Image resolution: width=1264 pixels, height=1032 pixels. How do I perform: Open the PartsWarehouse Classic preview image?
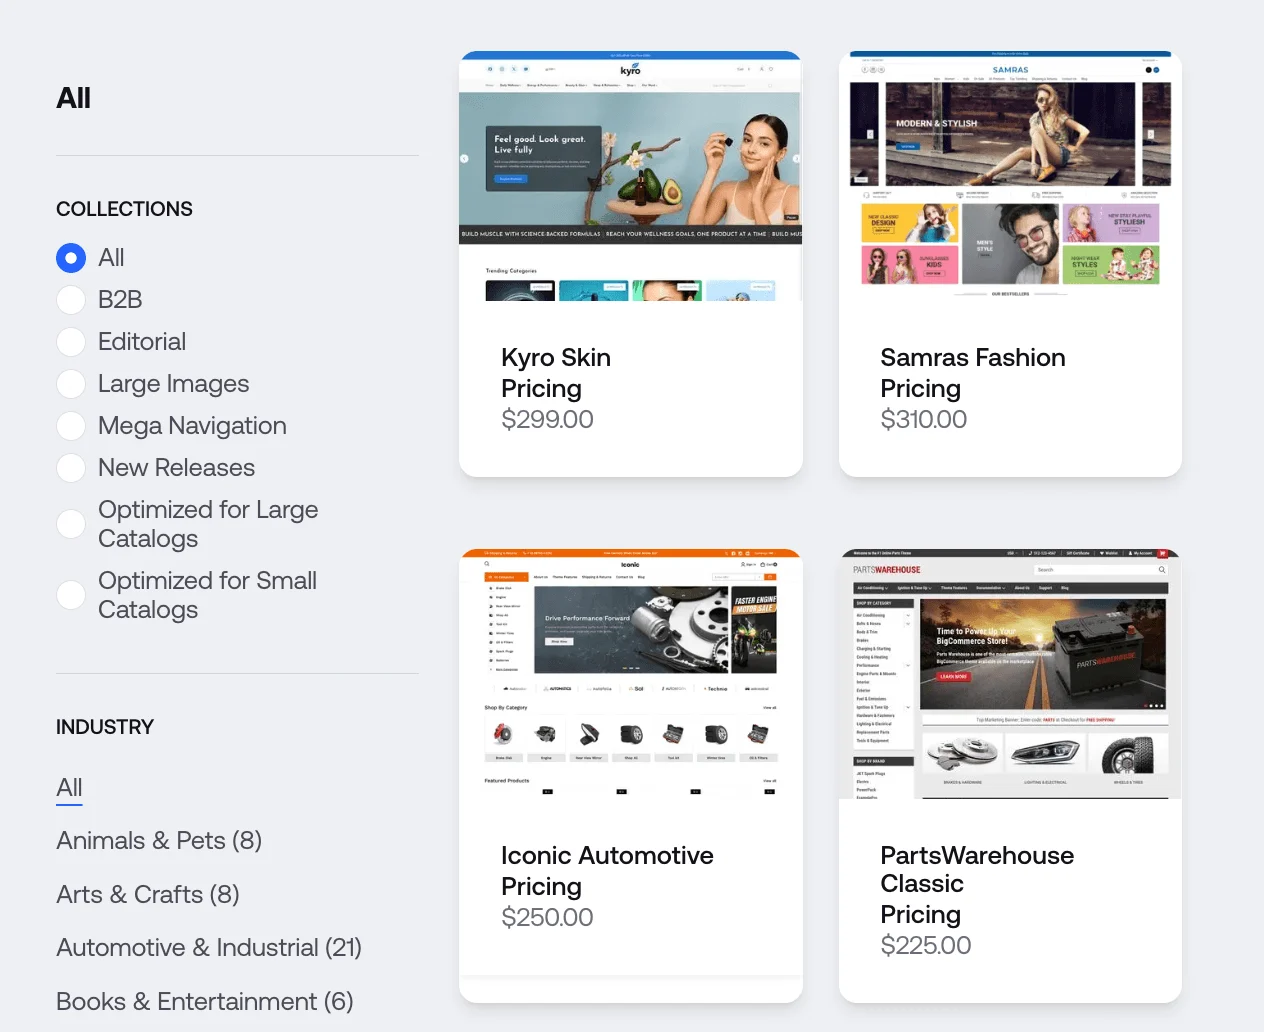pyautogui.click(x=1010, y=674)
